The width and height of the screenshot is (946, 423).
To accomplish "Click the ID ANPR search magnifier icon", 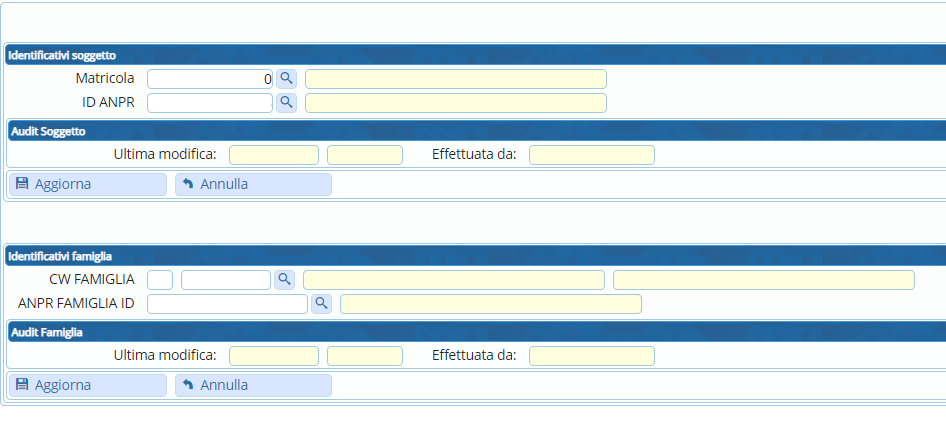I will point(286,102).
